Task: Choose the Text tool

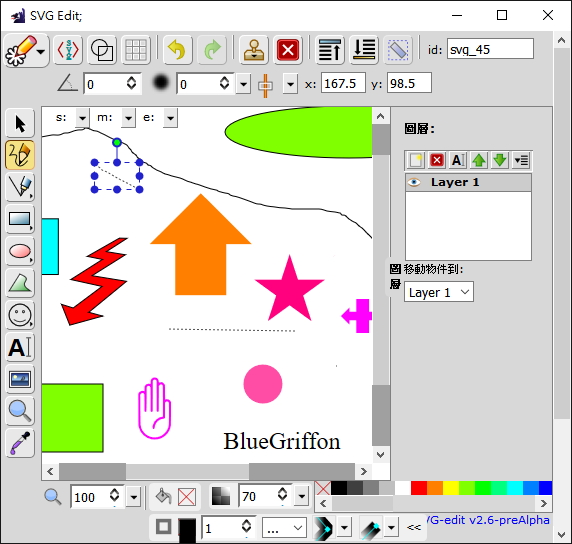Action: (x=20, y=347)
